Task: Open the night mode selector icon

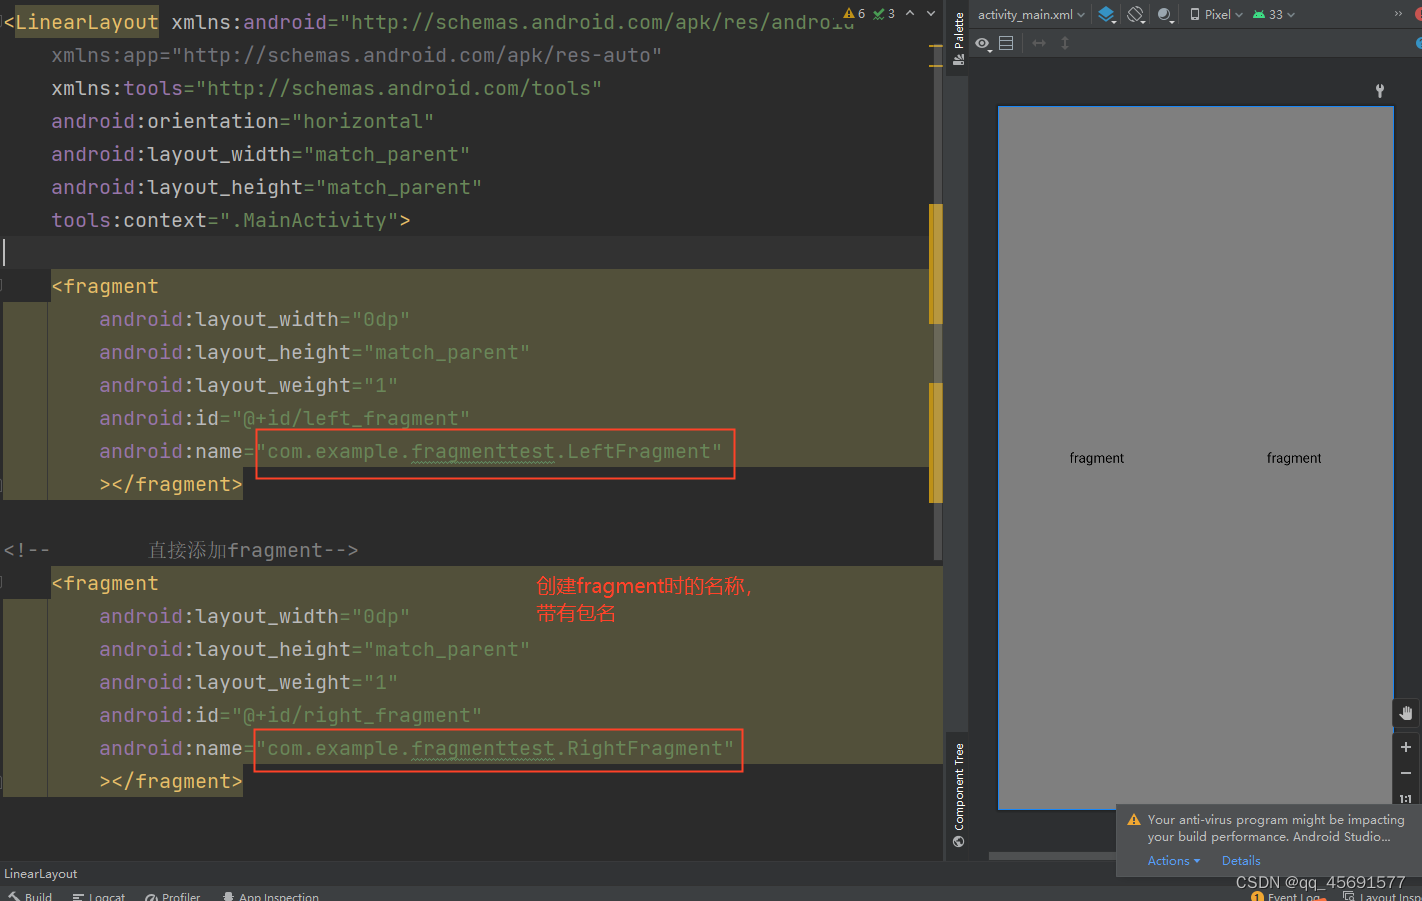Action: click(x=1165, y=15)
